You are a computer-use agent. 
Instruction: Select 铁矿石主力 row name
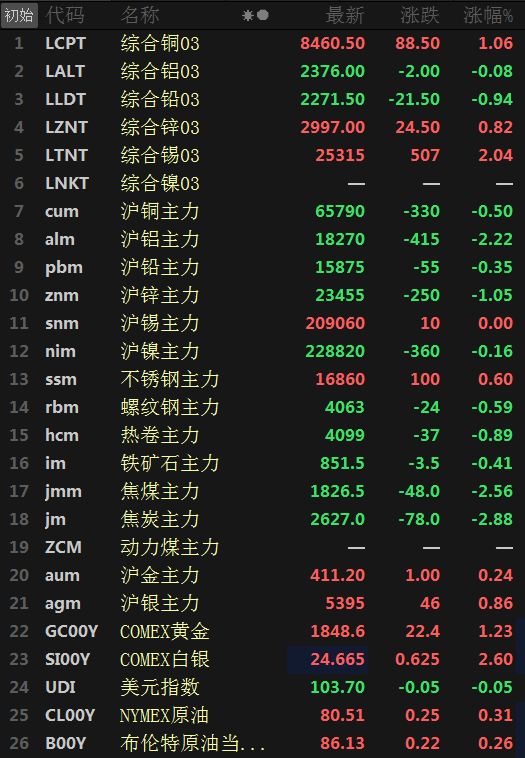tap(170, 464)
